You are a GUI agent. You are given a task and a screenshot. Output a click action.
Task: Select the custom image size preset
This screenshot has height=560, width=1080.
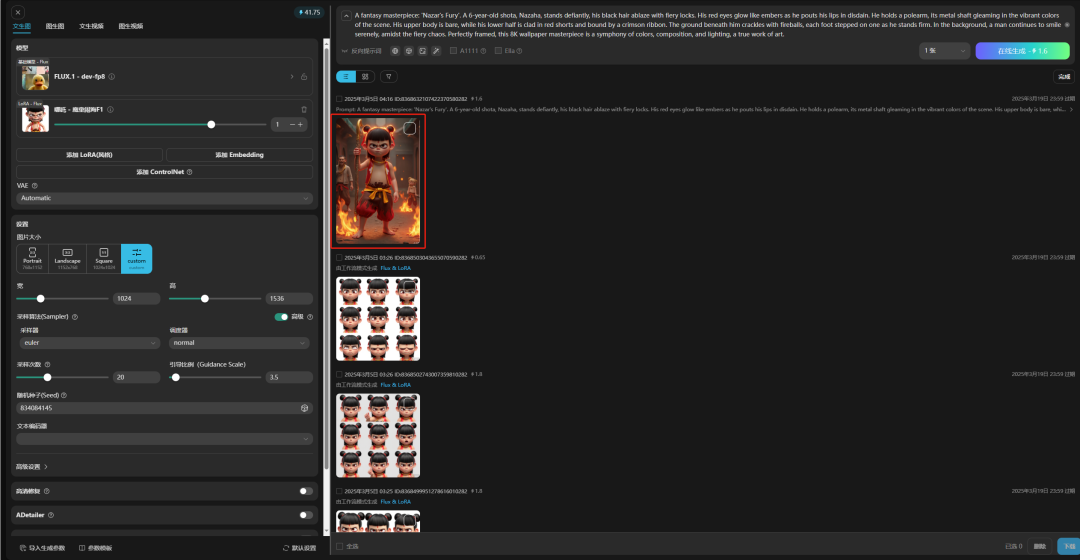[136, 259]
